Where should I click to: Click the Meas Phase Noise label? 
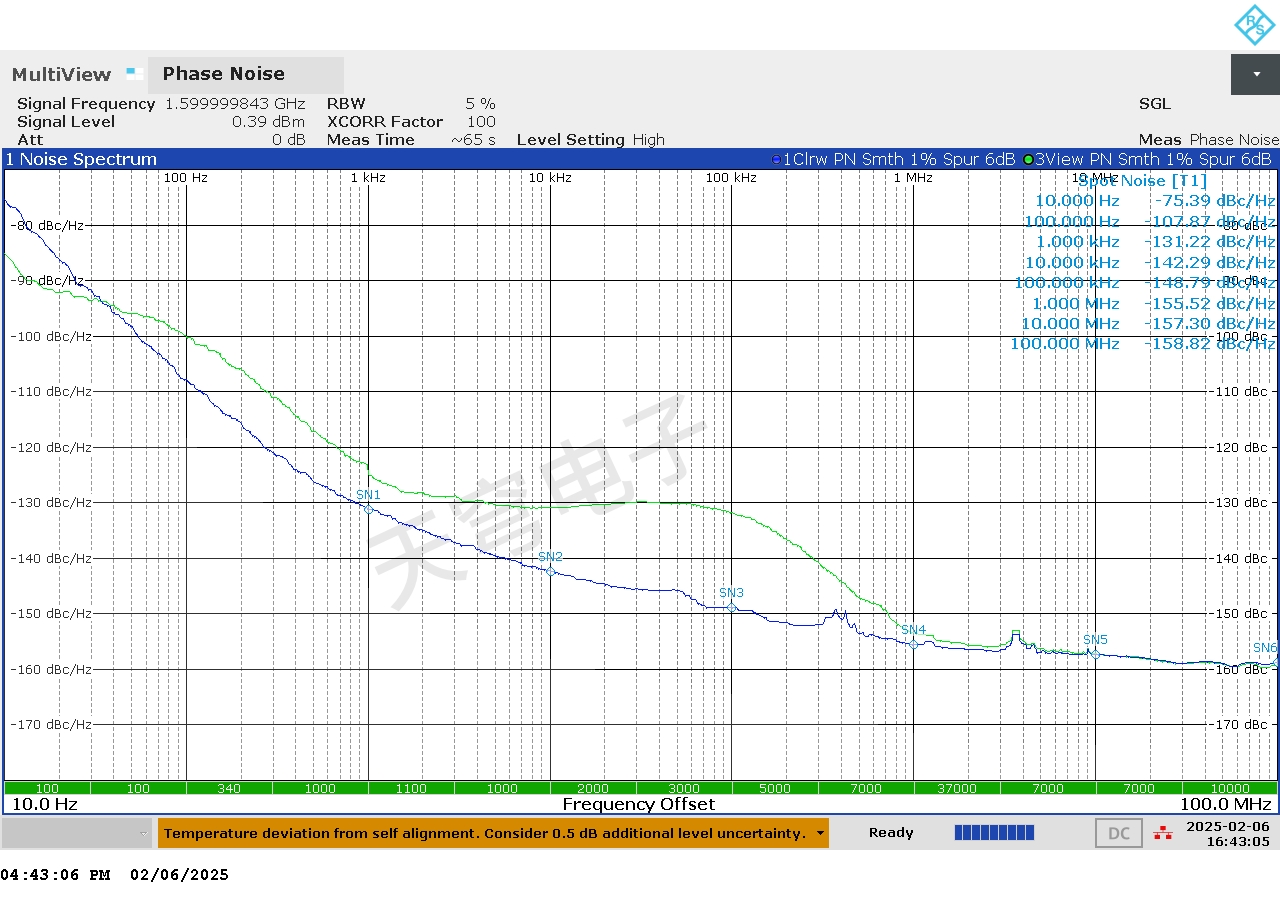pyautogui.click(x=1208, y=140)
